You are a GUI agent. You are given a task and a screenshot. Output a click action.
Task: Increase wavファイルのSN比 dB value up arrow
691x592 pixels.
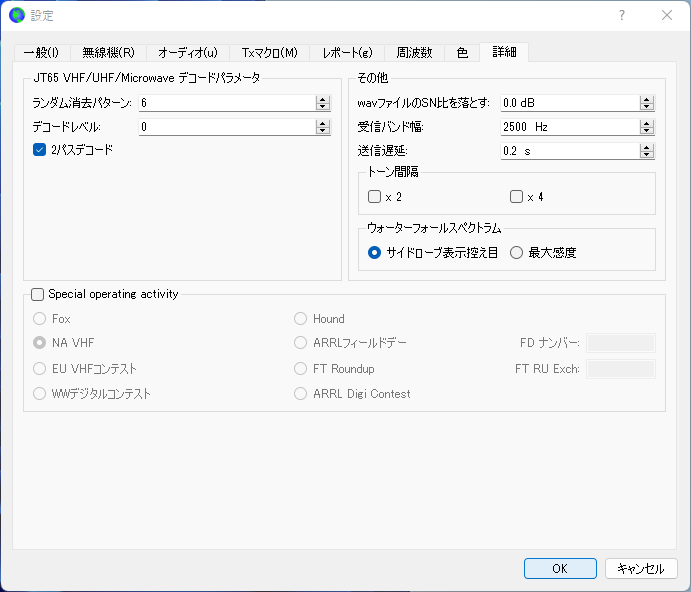tap(646, 100)
